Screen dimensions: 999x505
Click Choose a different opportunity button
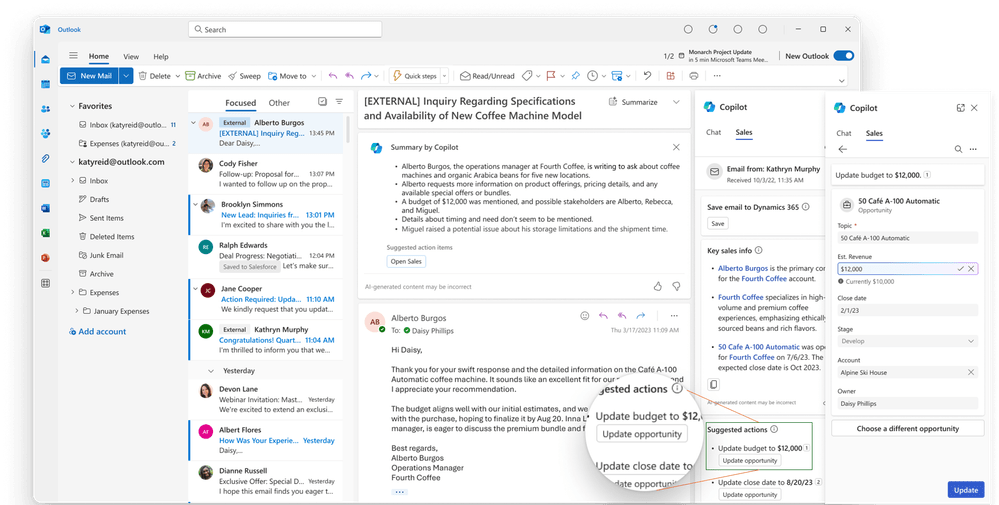click(907, 428)
